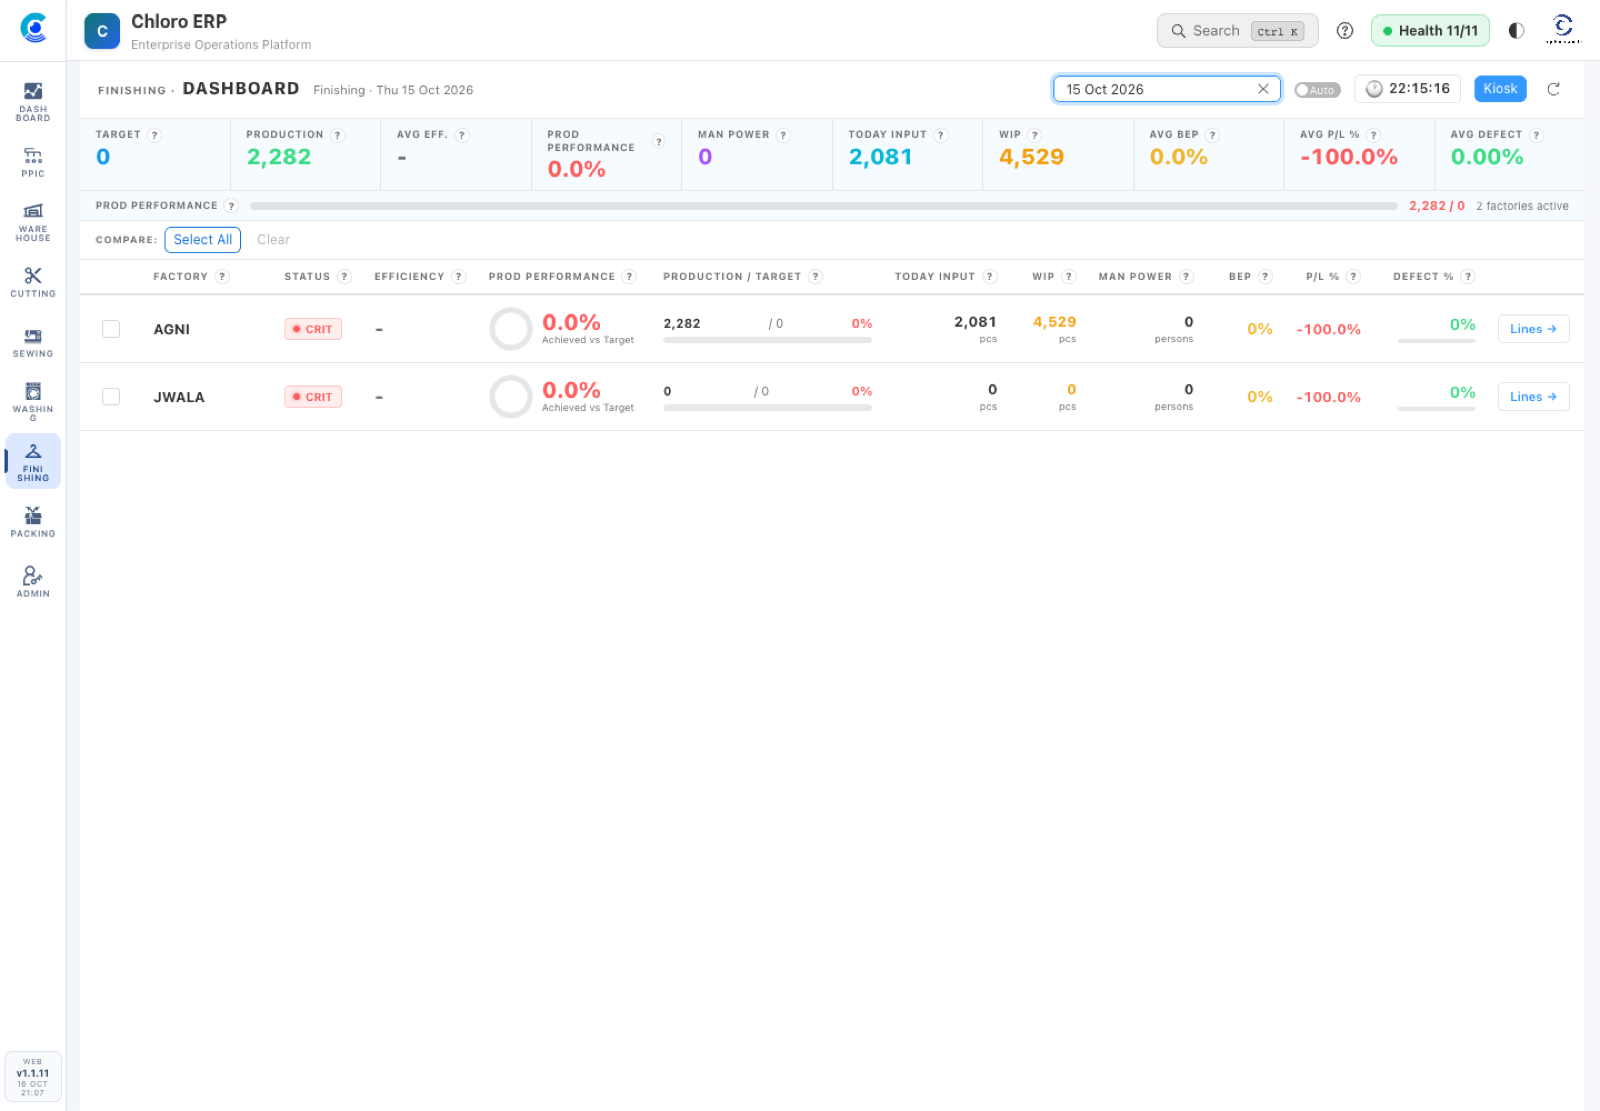The height and width of the screenshot is (1111, 1600).
Task: Click the AGNI CRIT status badge
Action: tap(313, 329)
